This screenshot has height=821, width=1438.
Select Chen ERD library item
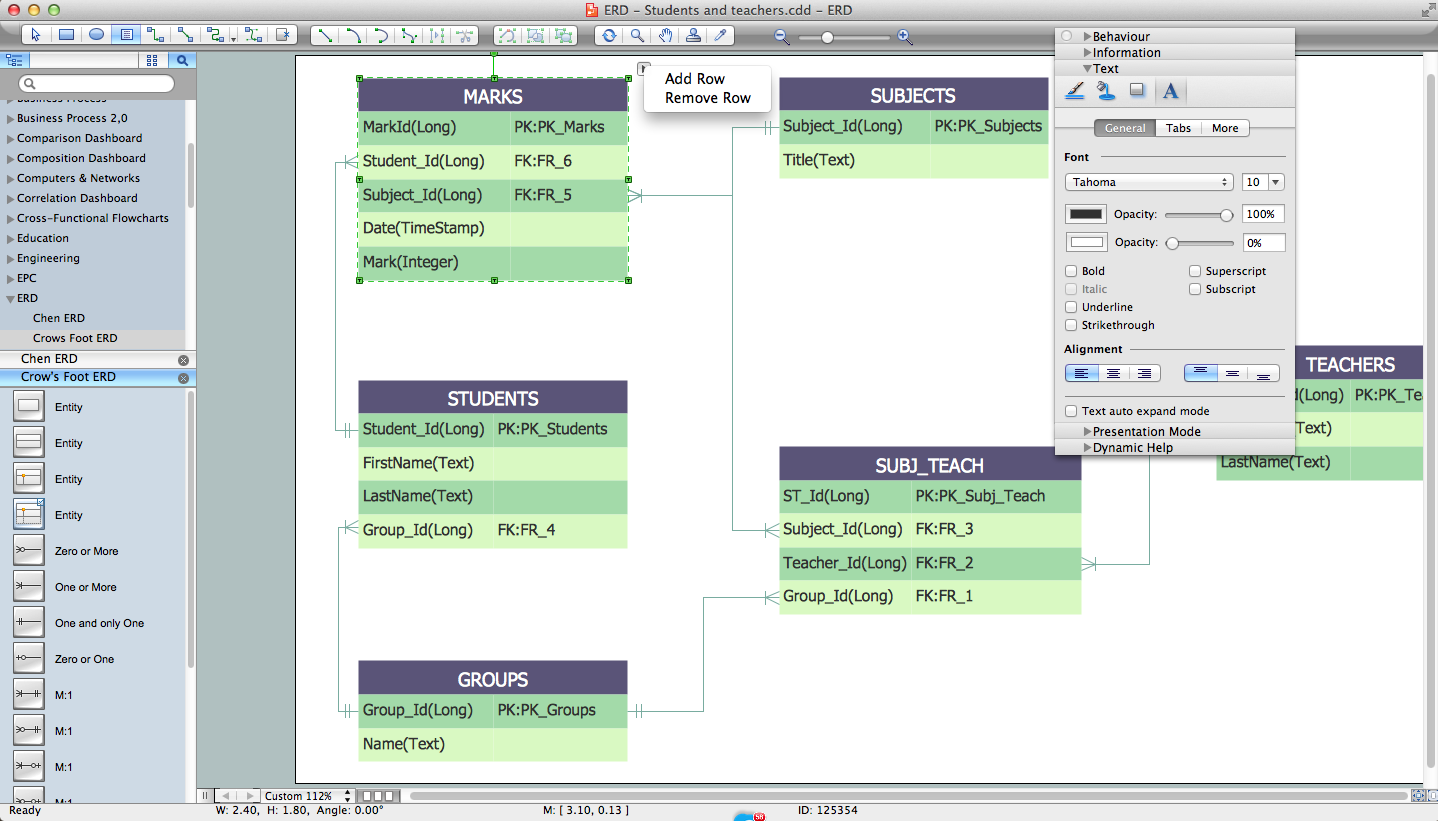[x=59, y=318]
